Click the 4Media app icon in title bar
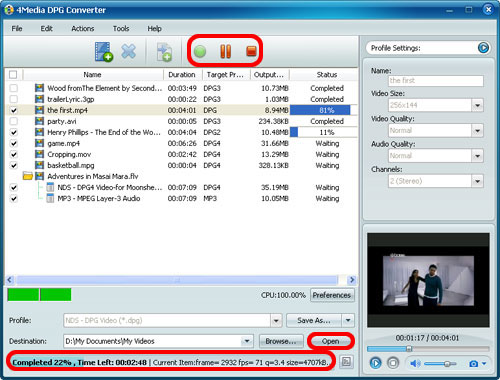 (x=9, y=10)
